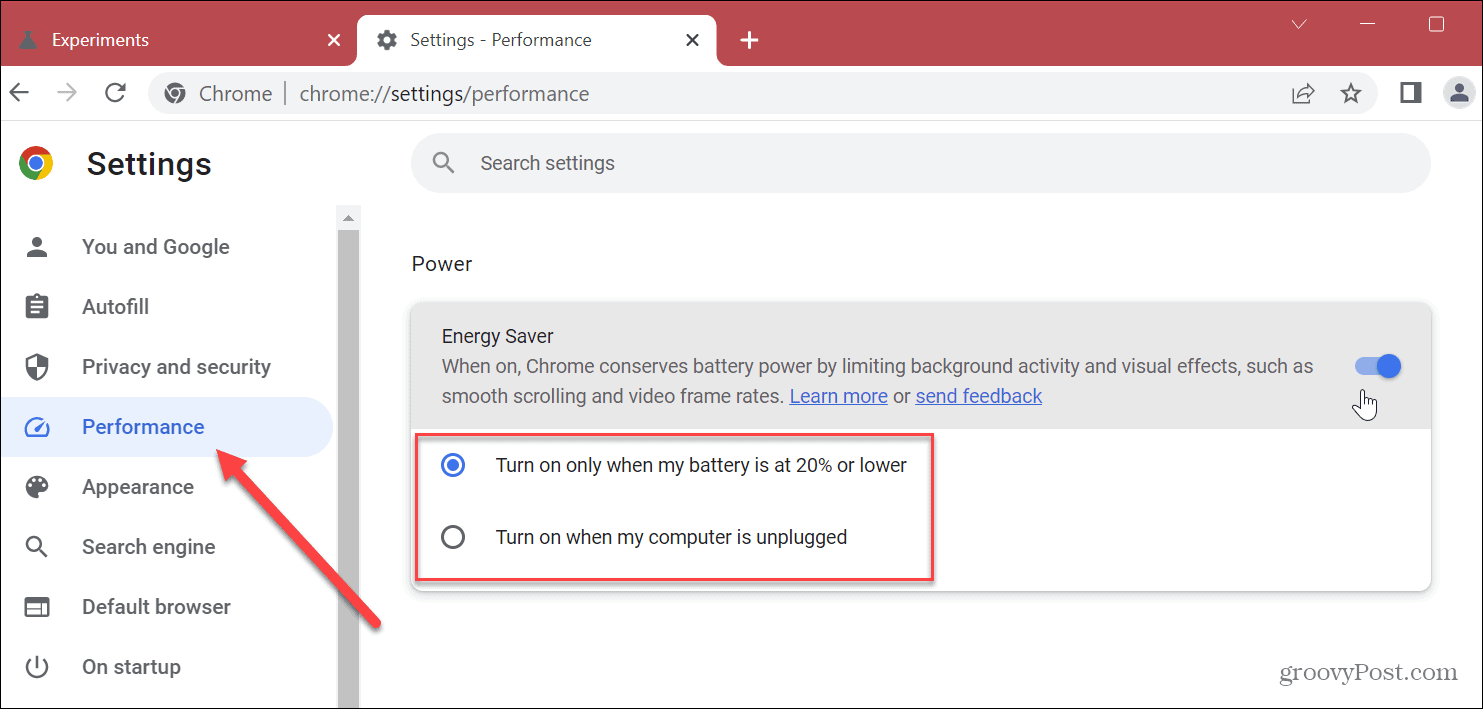This screenshot has width=1483, height=709.
Task: Open the Learn more link
Action: (x=838, y=396)
